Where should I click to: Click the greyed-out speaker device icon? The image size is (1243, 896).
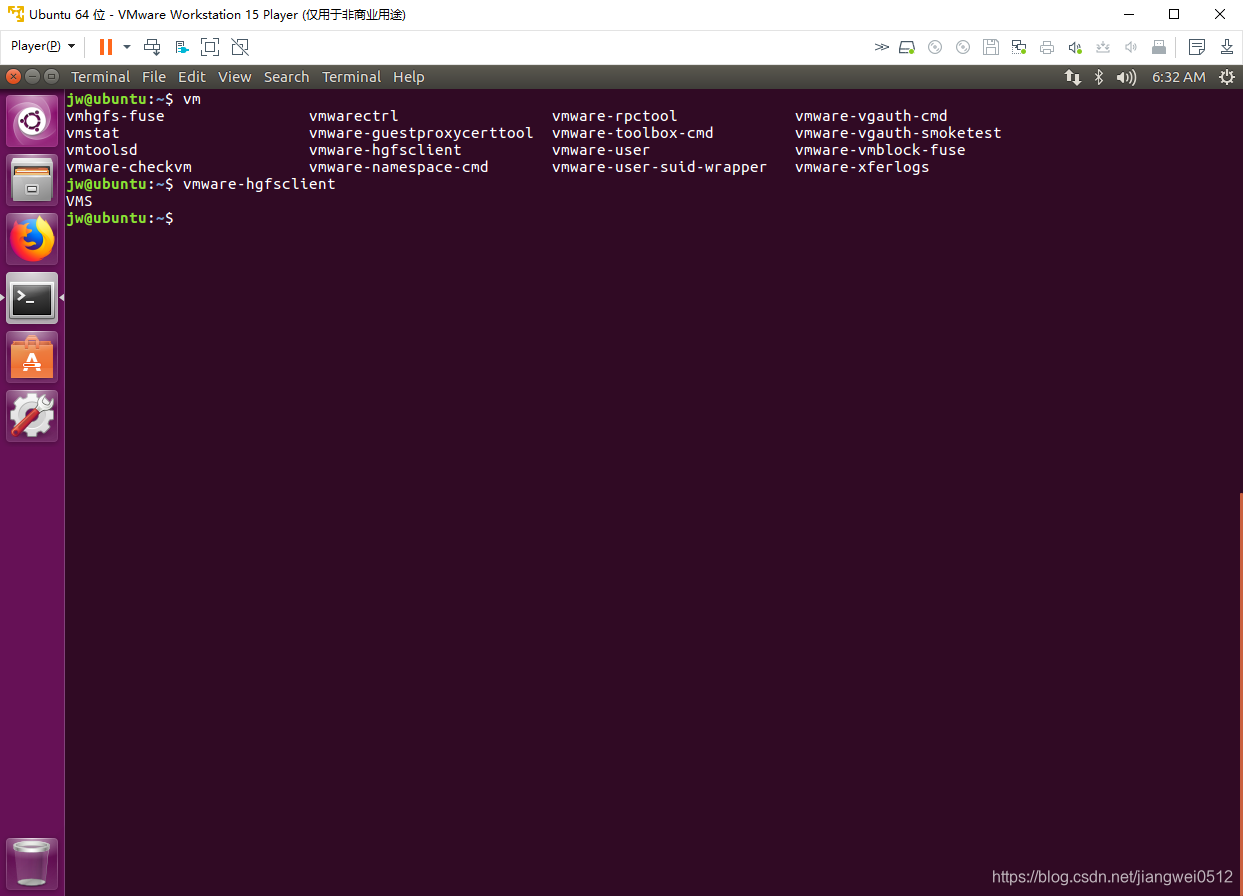pyautogui.click(x=1131, y=47)
